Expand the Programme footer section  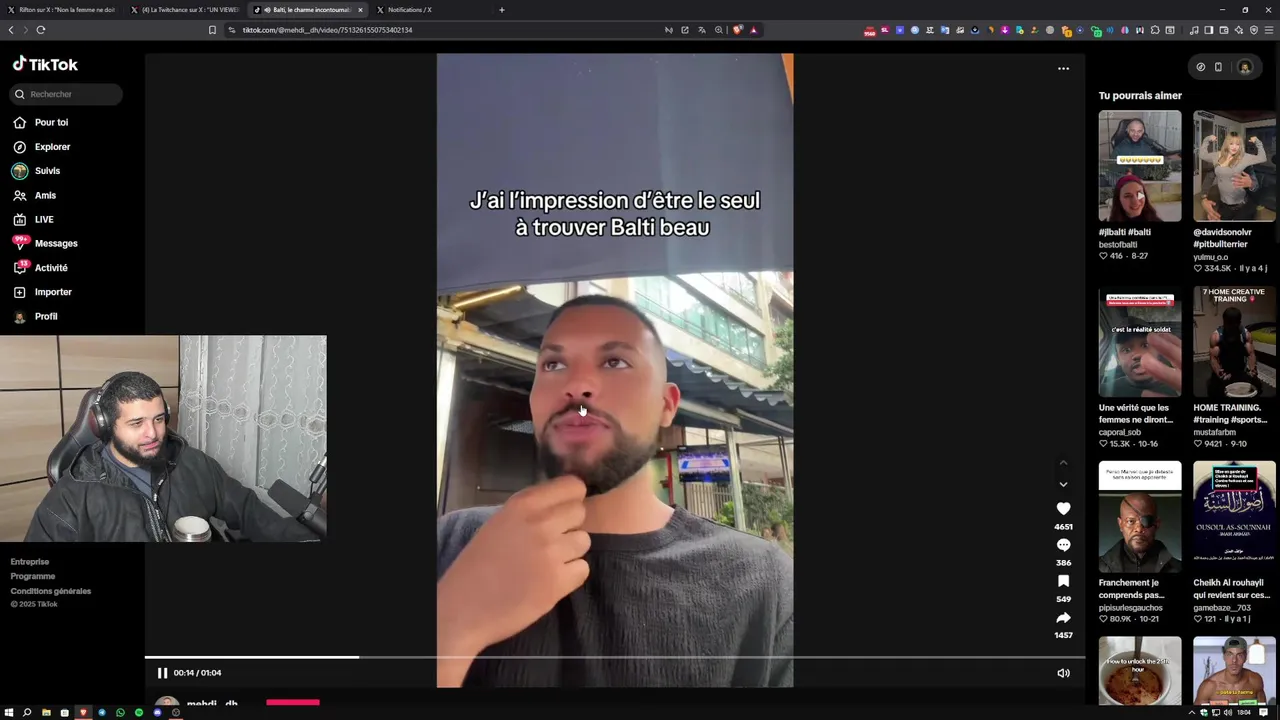point(33,576)
